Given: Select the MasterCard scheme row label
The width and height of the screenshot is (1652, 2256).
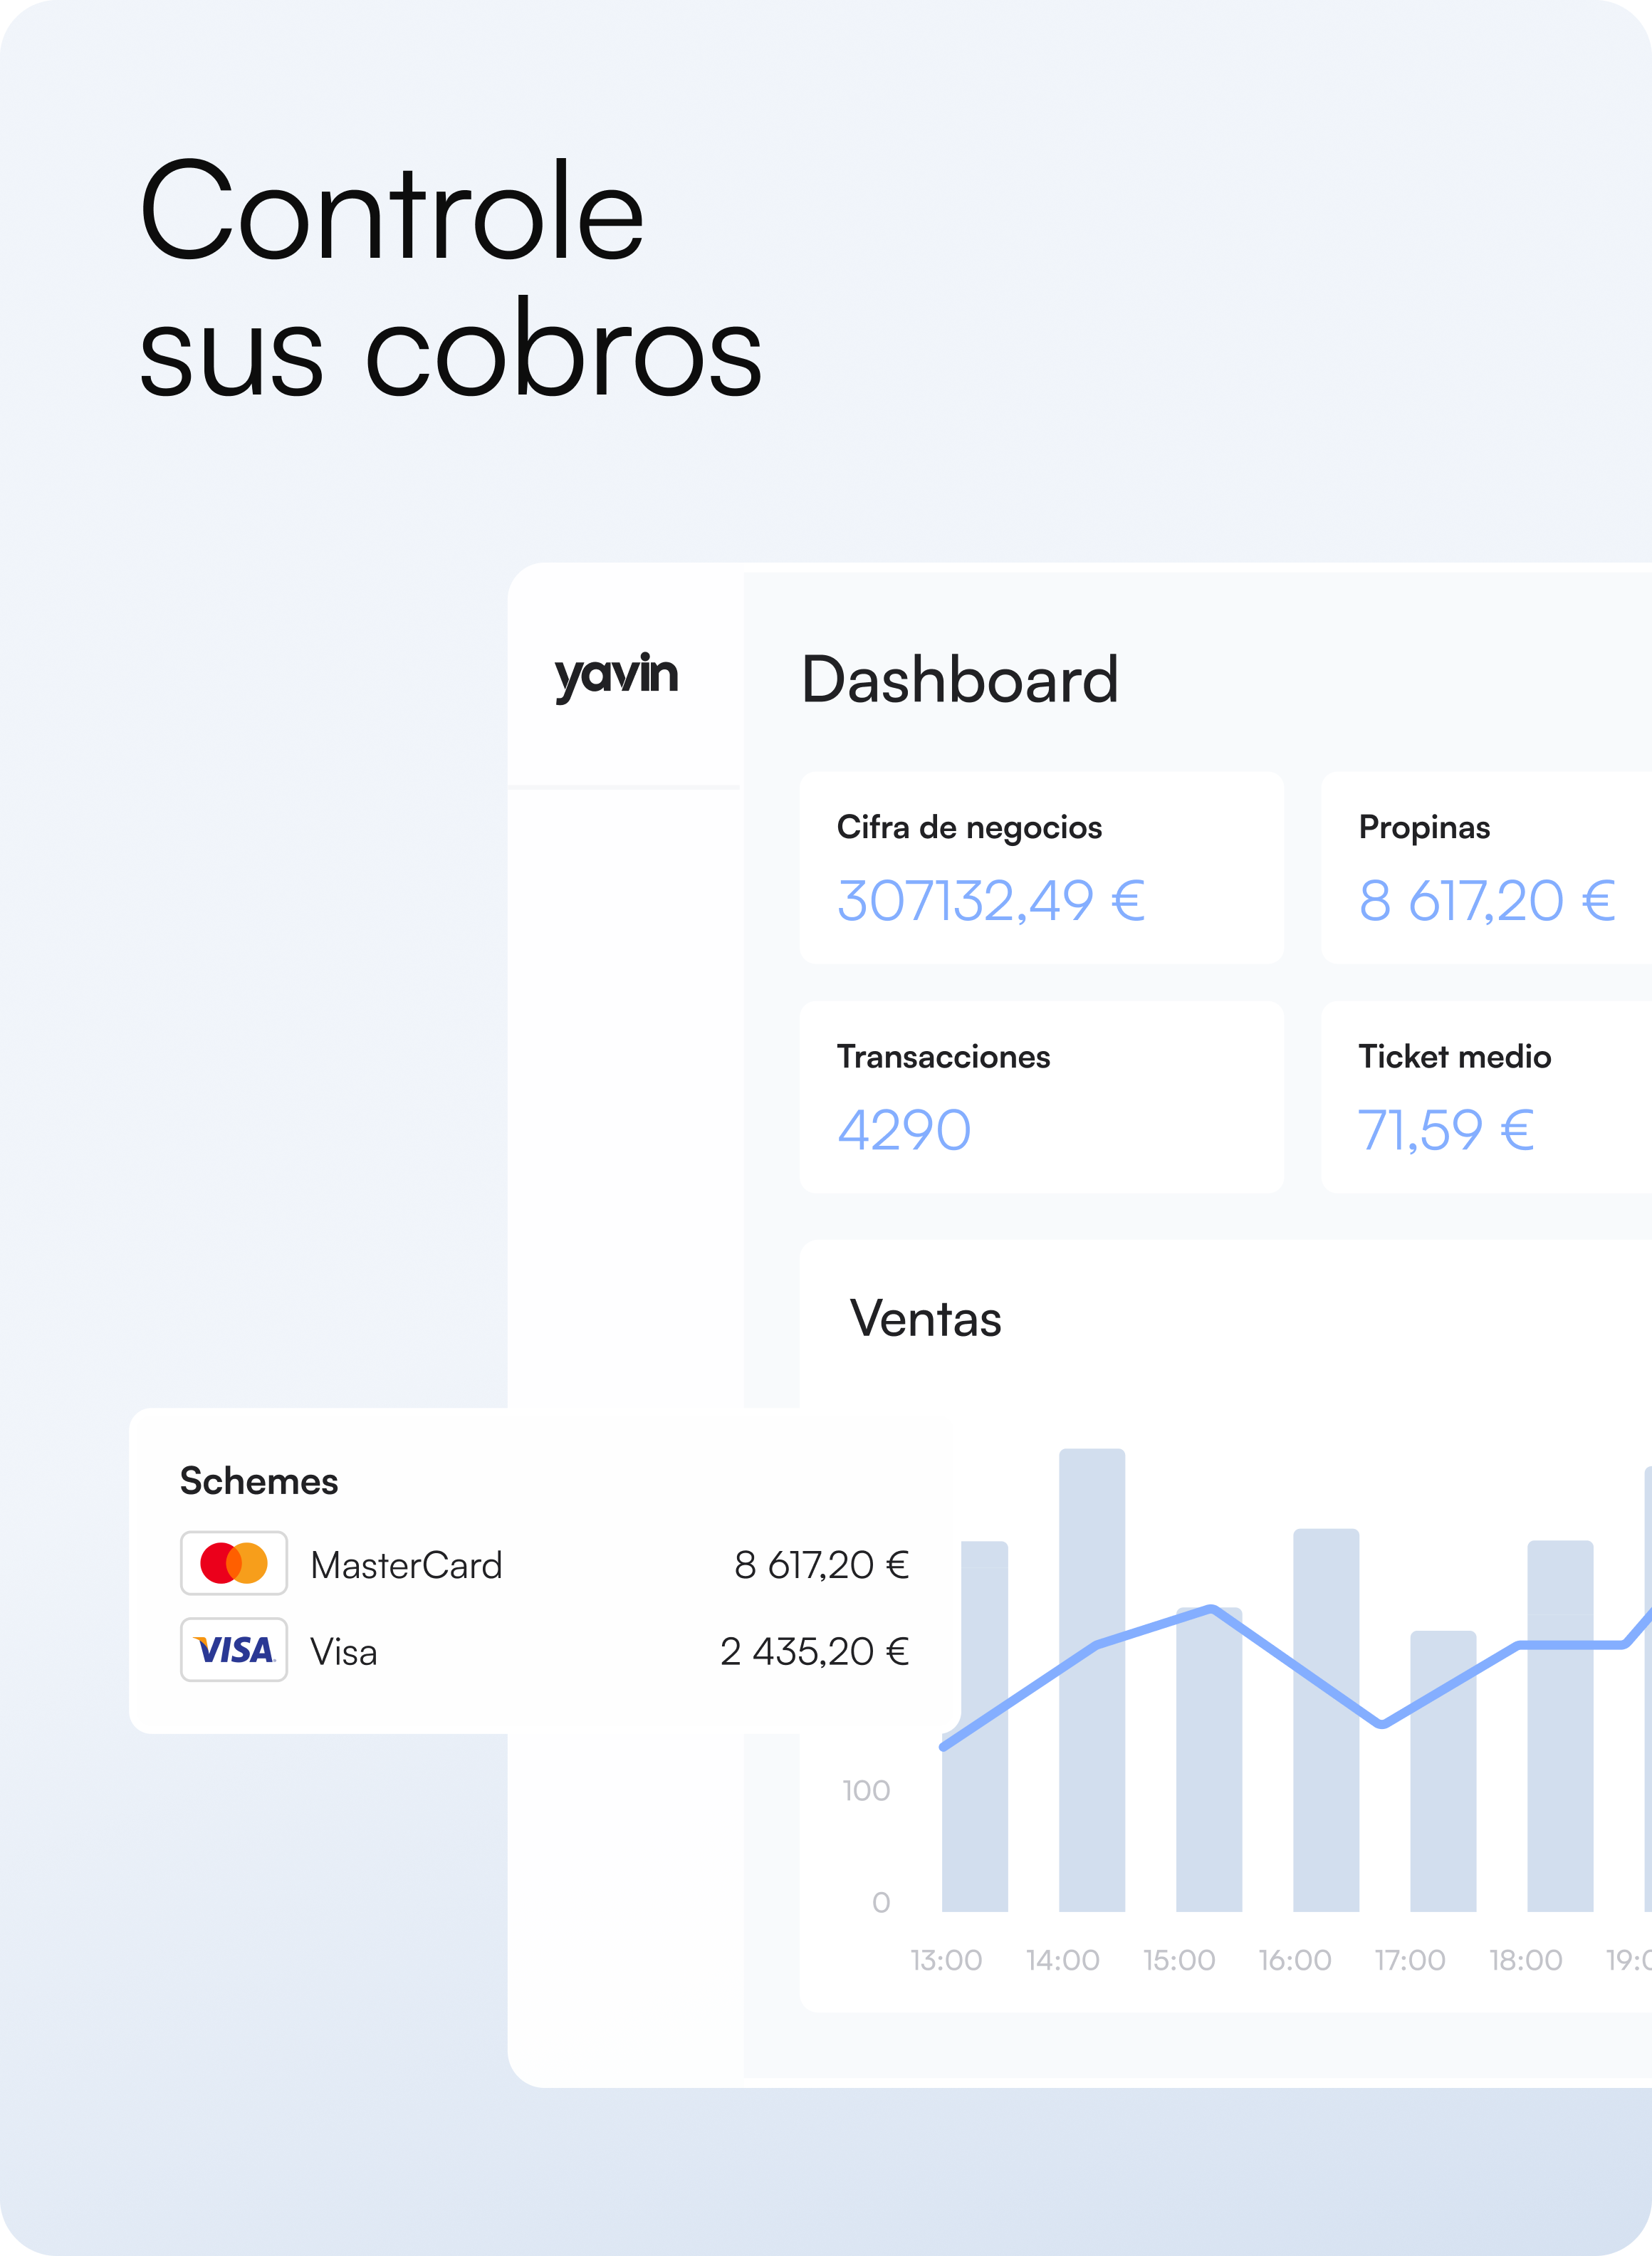Looking at the screenshot, I should click(406, 1565).
